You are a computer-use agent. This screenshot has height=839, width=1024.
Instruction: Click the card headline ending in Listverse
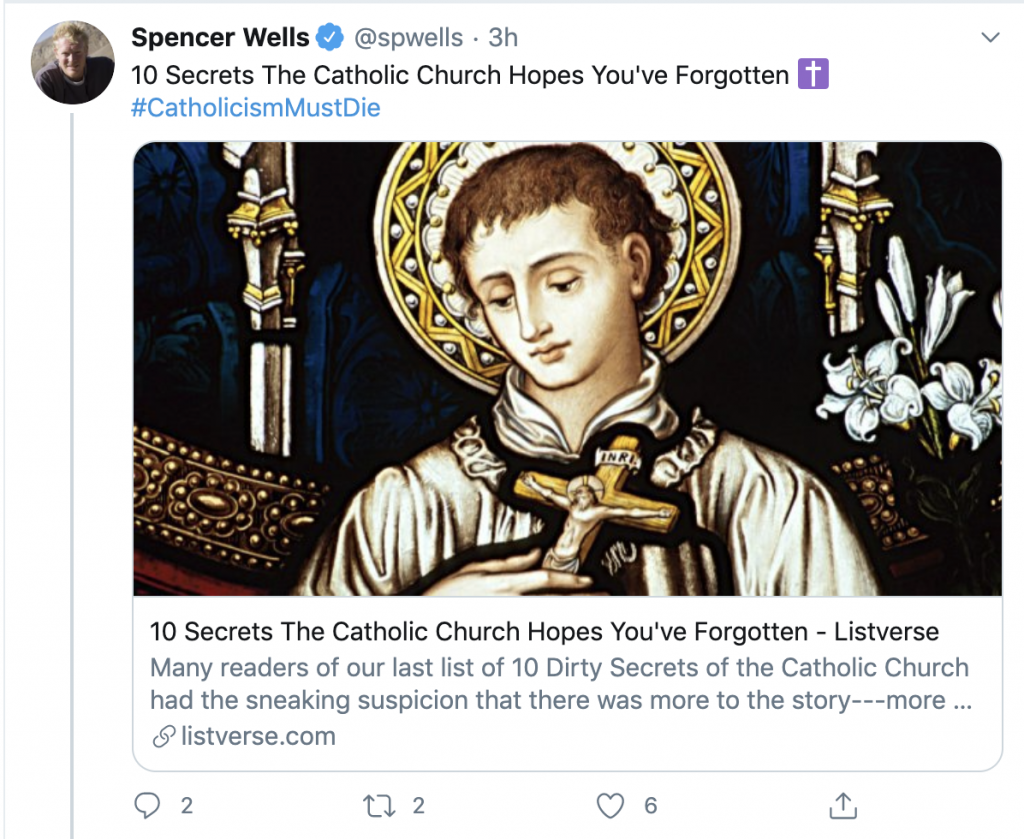(544, 631)
